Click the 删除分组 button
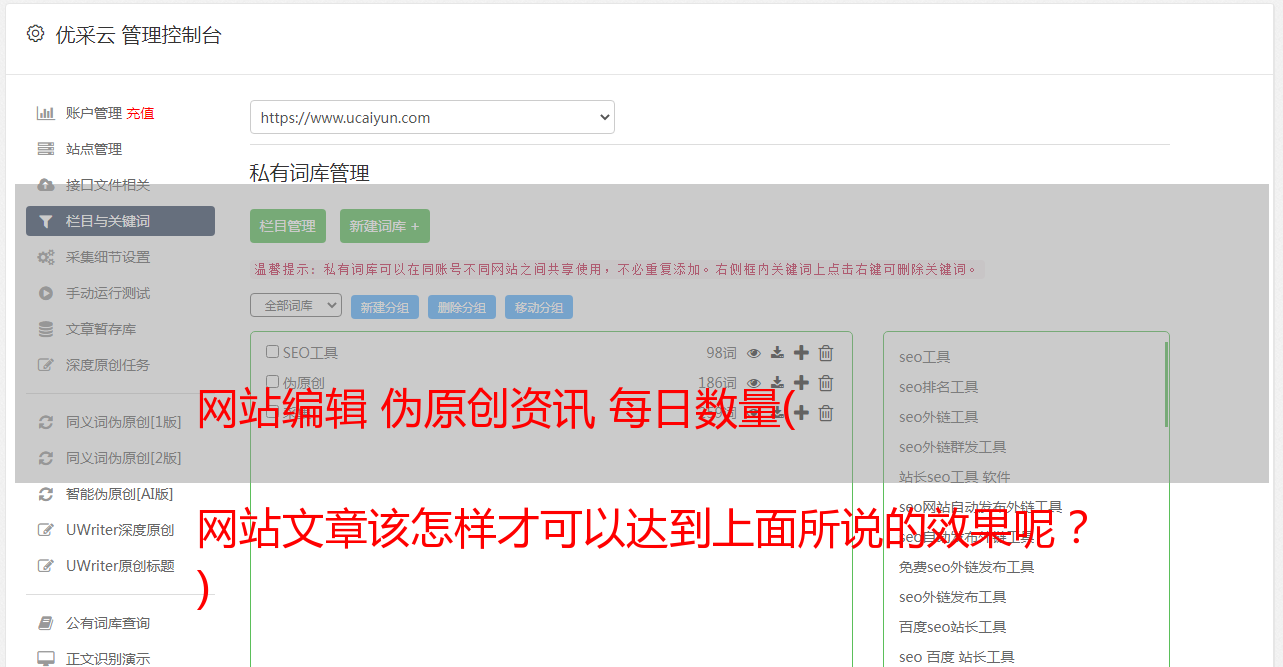Viewport: 1283px width, 667px height. (462, 307)
